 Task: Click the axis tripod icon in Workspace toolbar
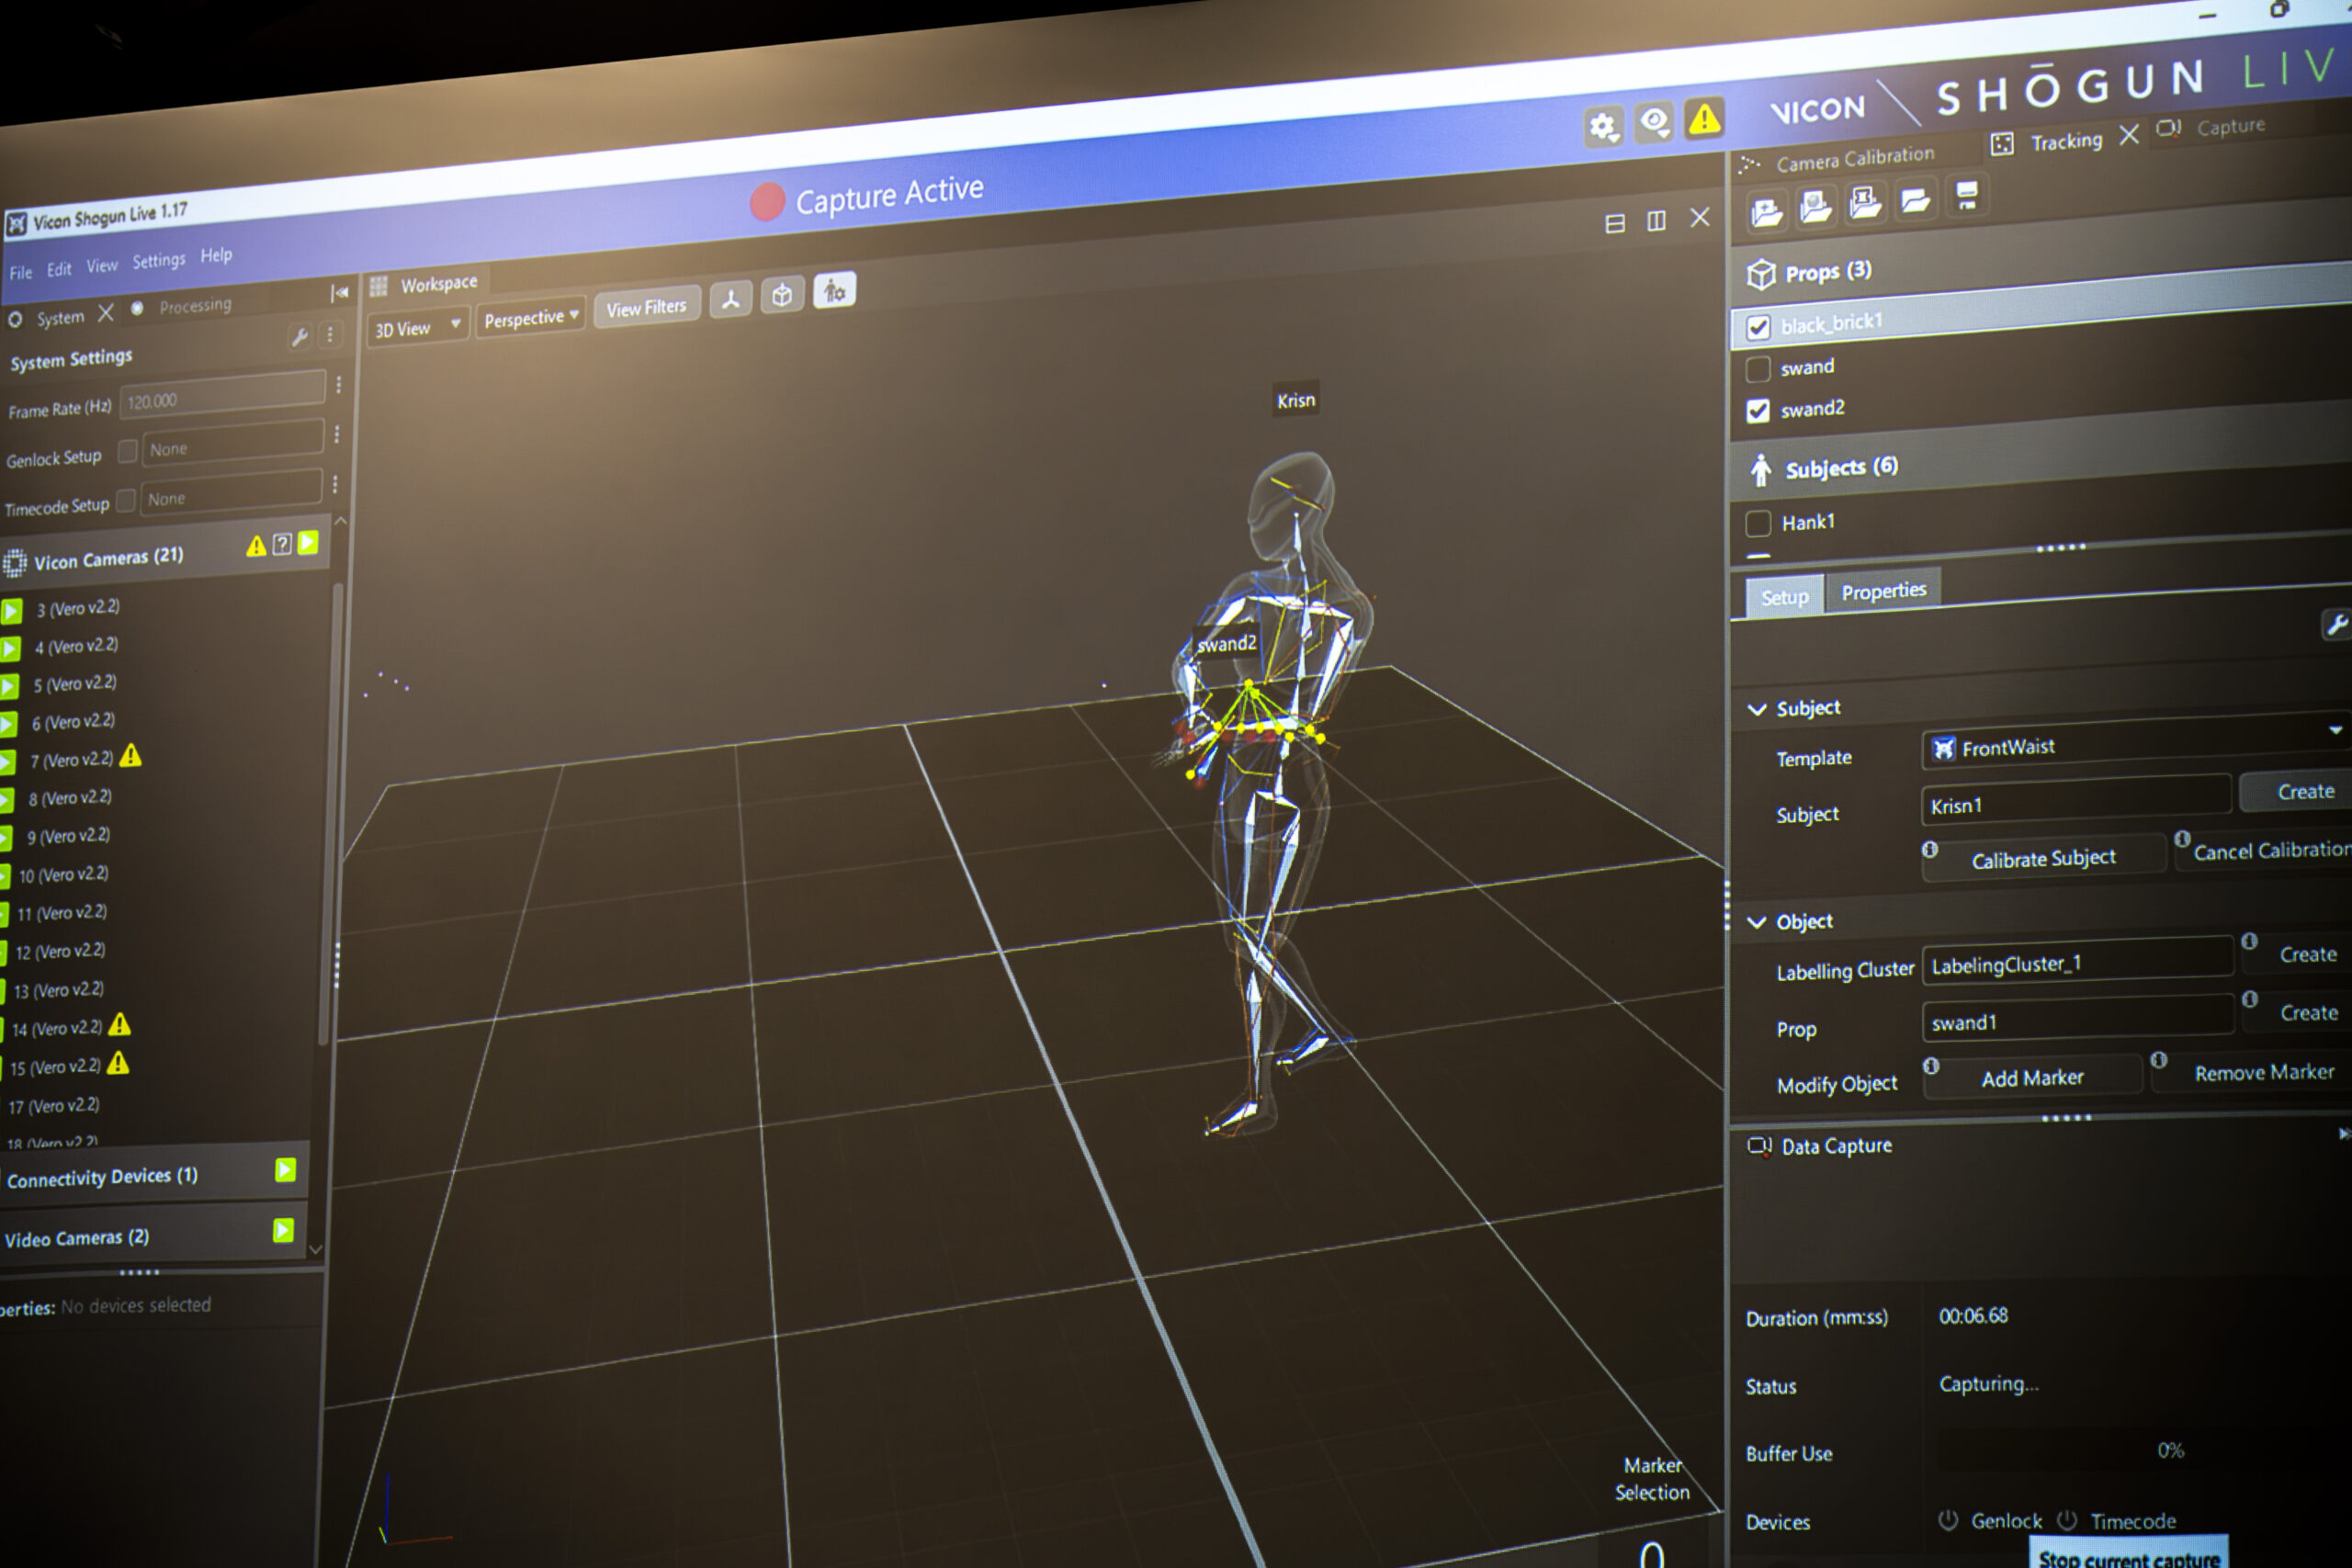[731, 299]
